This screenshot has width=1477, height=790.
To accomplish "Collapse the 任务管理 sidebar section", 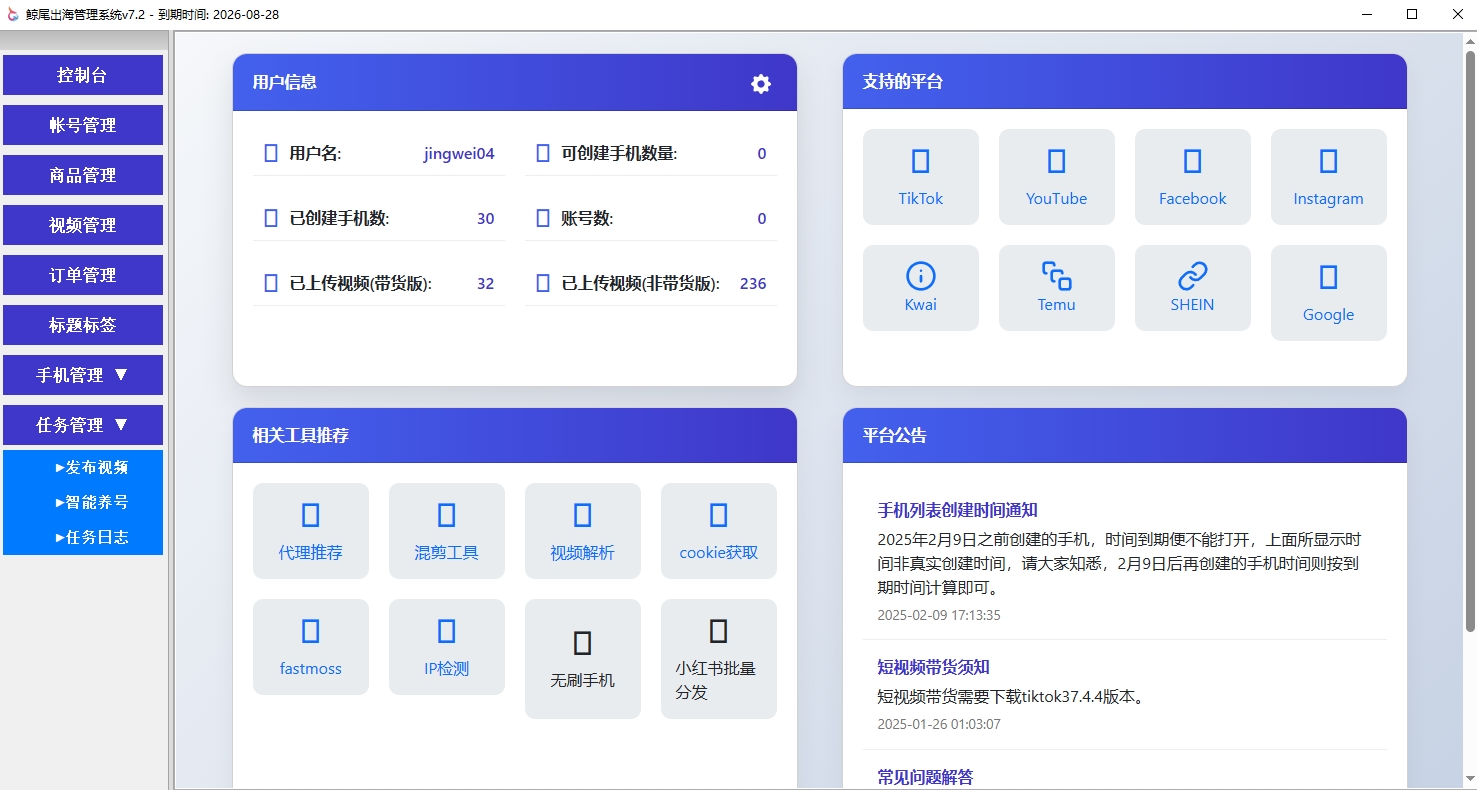I will 83,425.
